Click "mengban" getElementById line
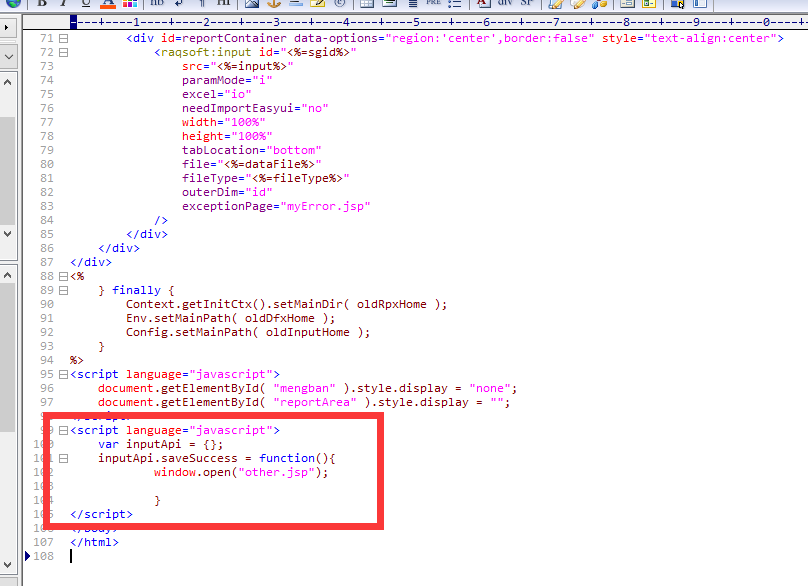The width and height of the screenshot is (808, 586). pyautogui.click(x=307, y=388)
